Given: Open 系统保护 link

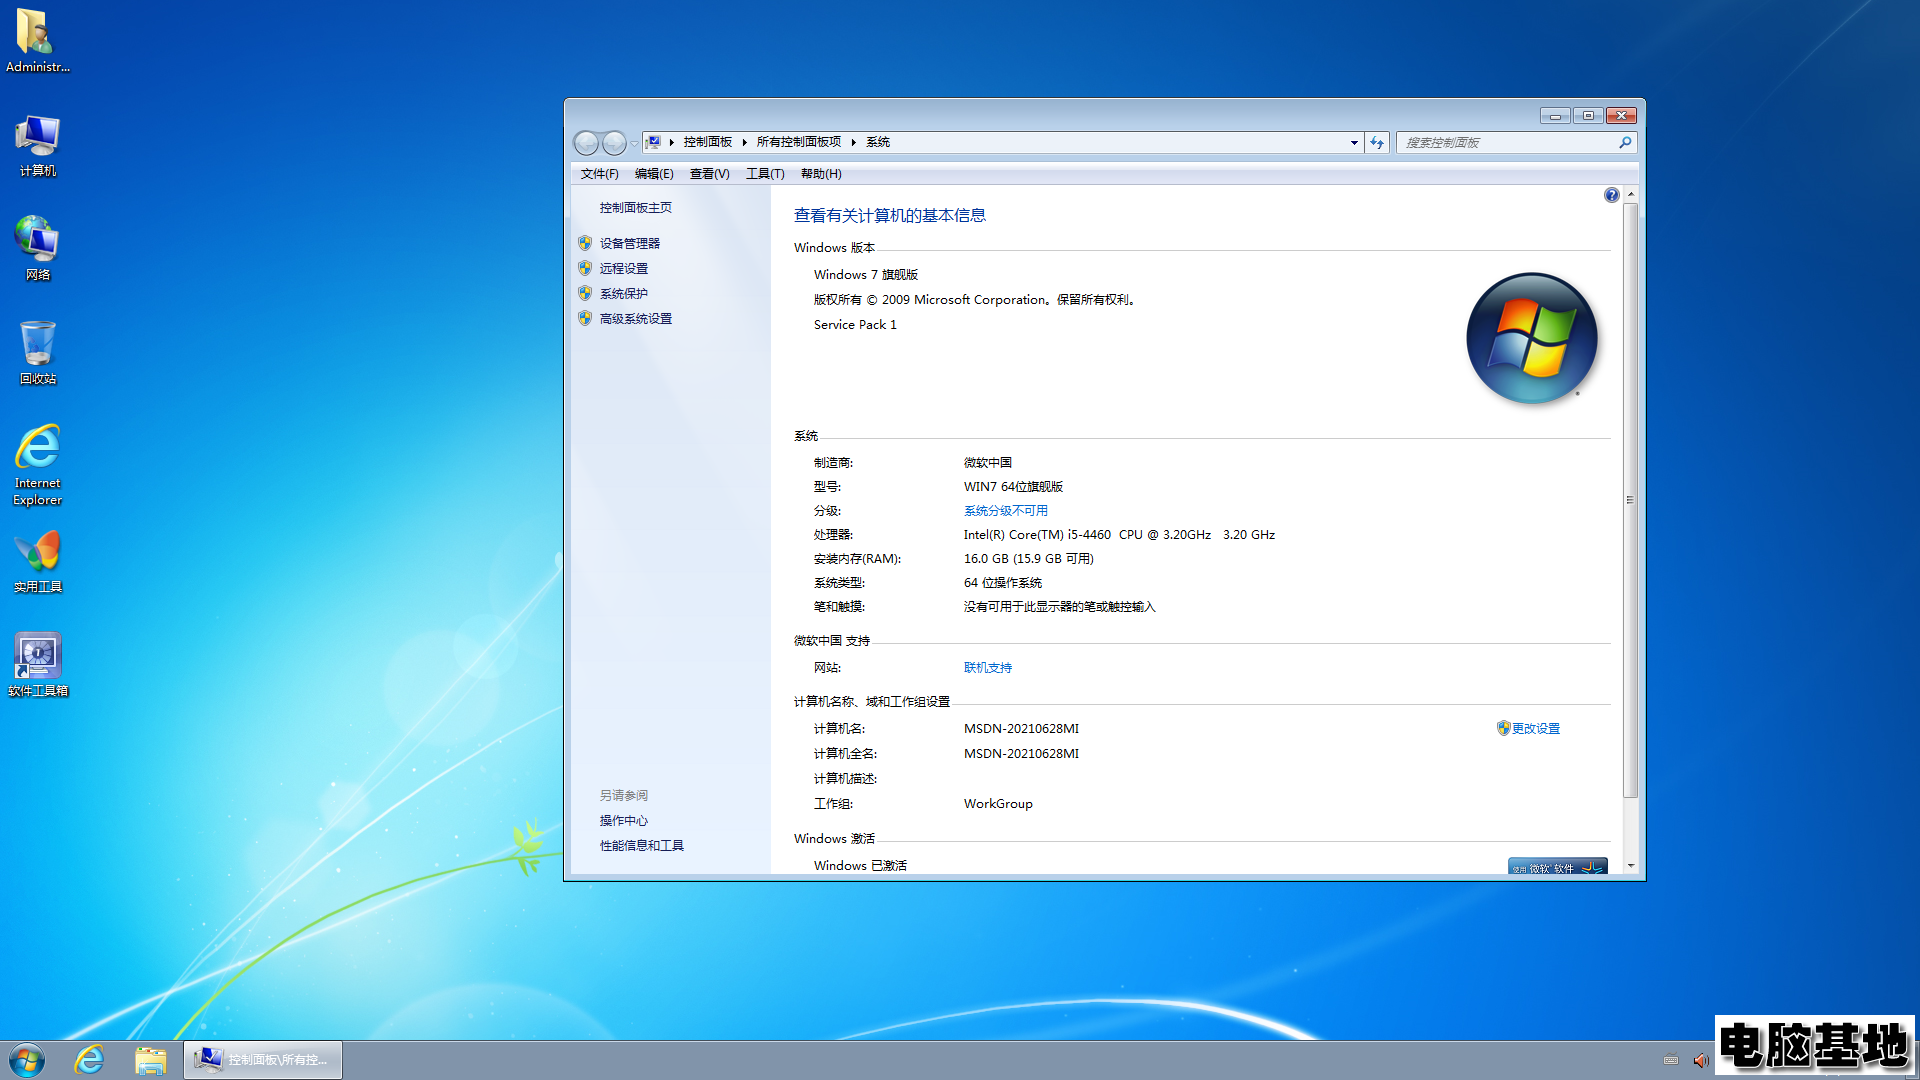Looking at the screenshot, I should (x=623, y=293).
